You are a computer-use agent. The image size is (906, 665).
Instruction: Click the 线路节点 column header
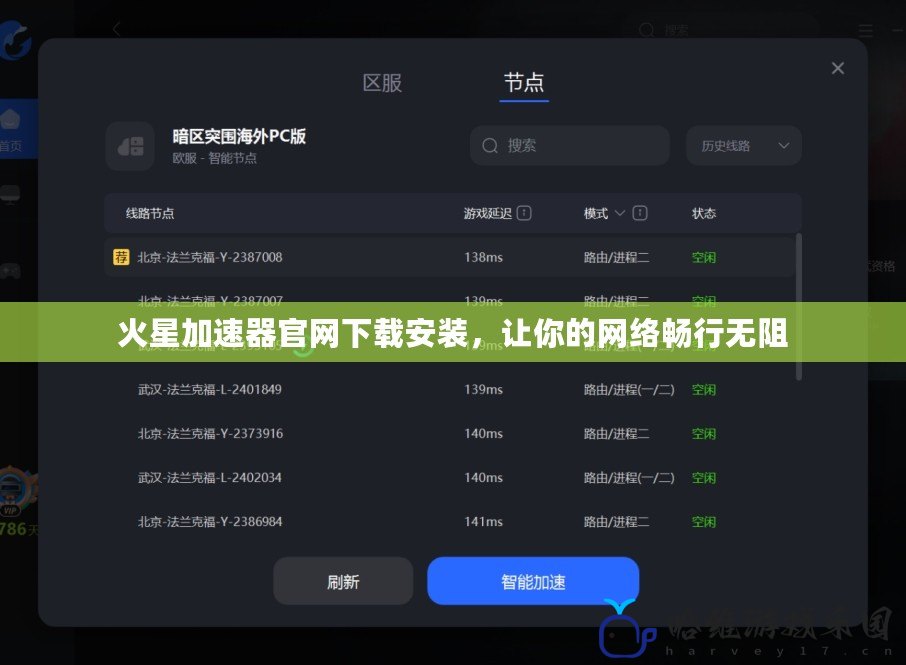point(150,213)
